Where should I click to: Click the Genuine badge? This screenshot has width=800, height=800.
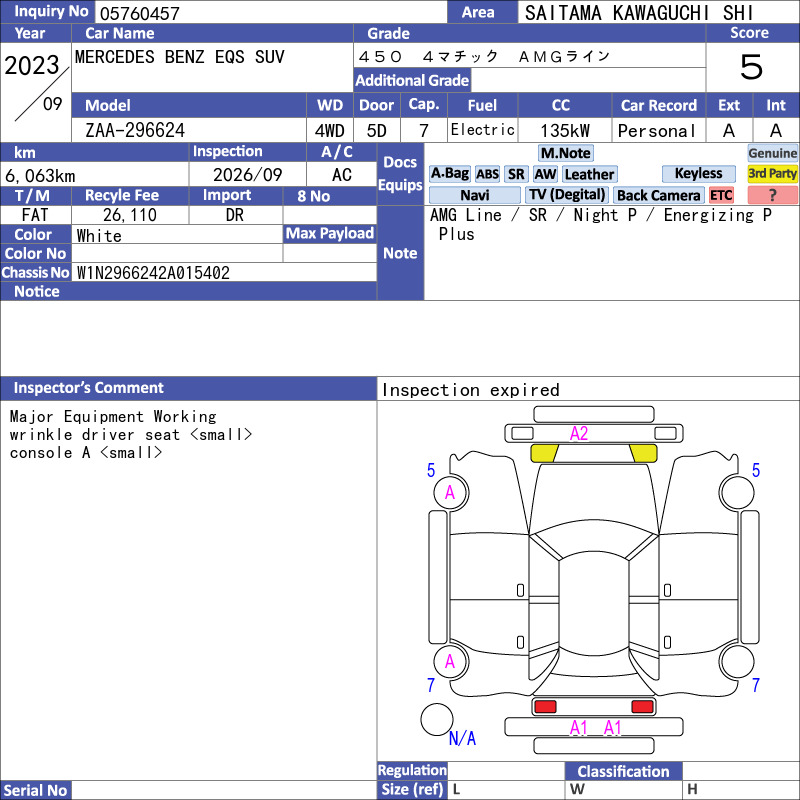772,153
